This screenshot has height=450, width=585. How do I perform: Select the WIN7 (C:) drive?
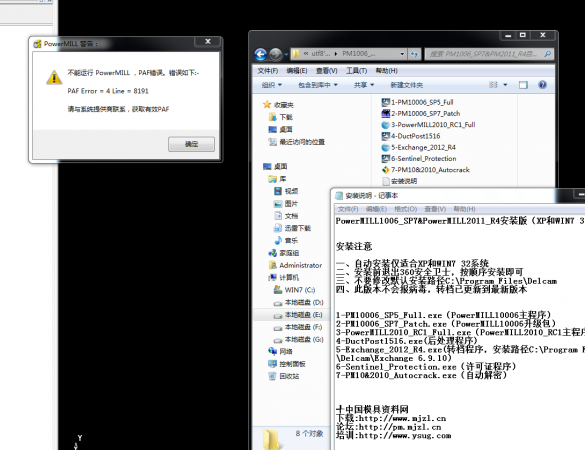[x=295, y=290]
